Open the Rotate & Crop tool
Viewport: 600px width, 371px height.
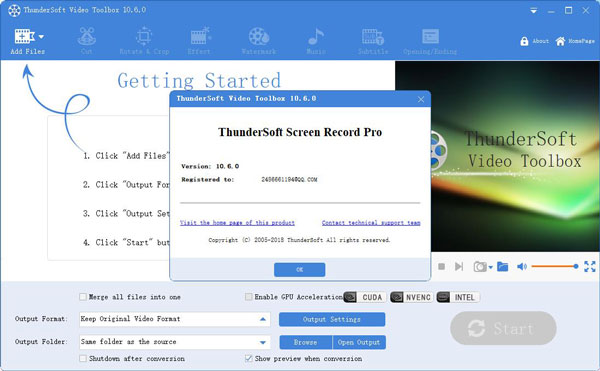144,41
